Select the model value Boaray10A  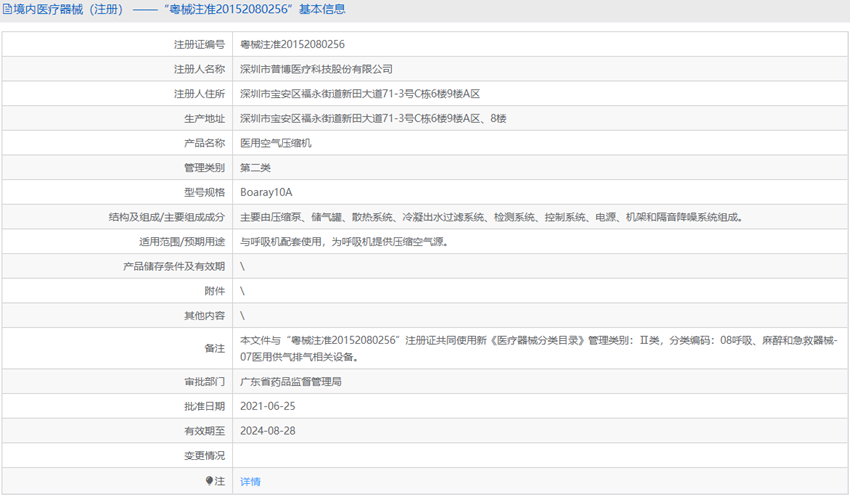pos(266,192)
